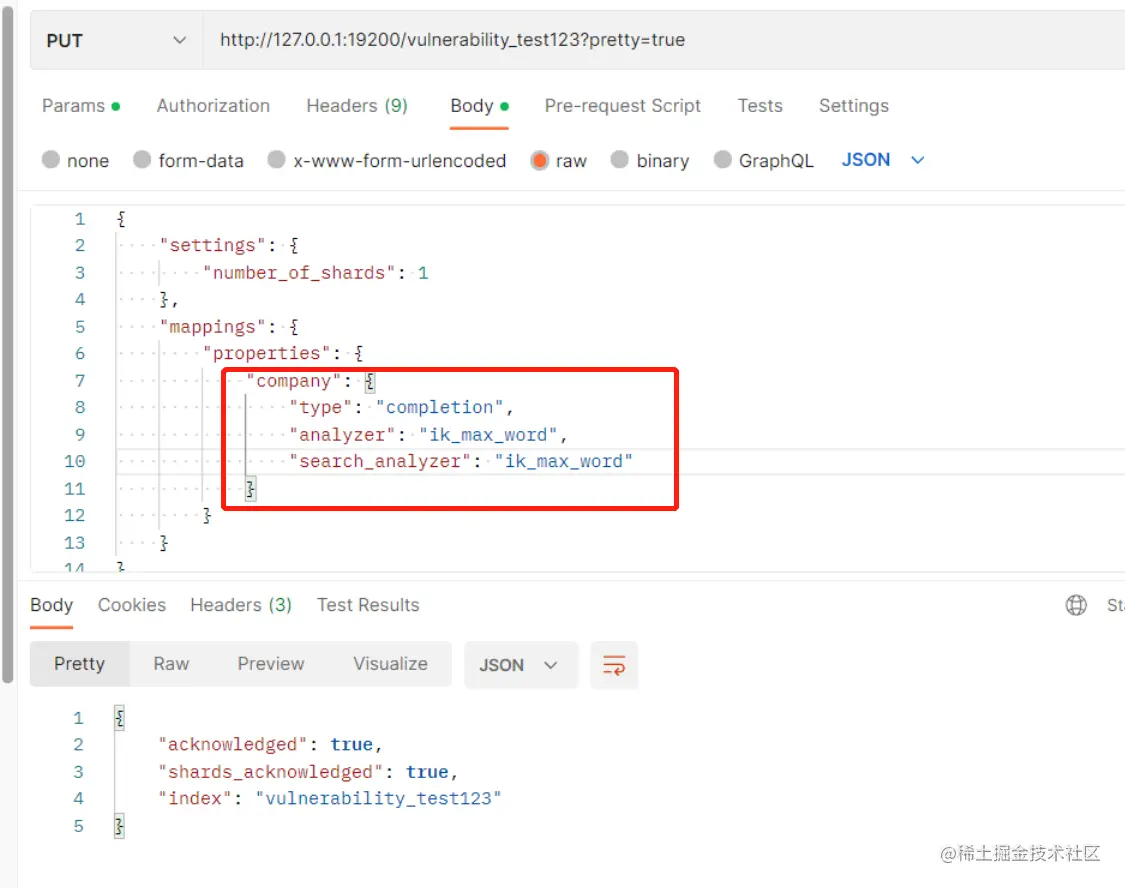
Task: Click the "acknowledged" key in response
Action: 232,745
